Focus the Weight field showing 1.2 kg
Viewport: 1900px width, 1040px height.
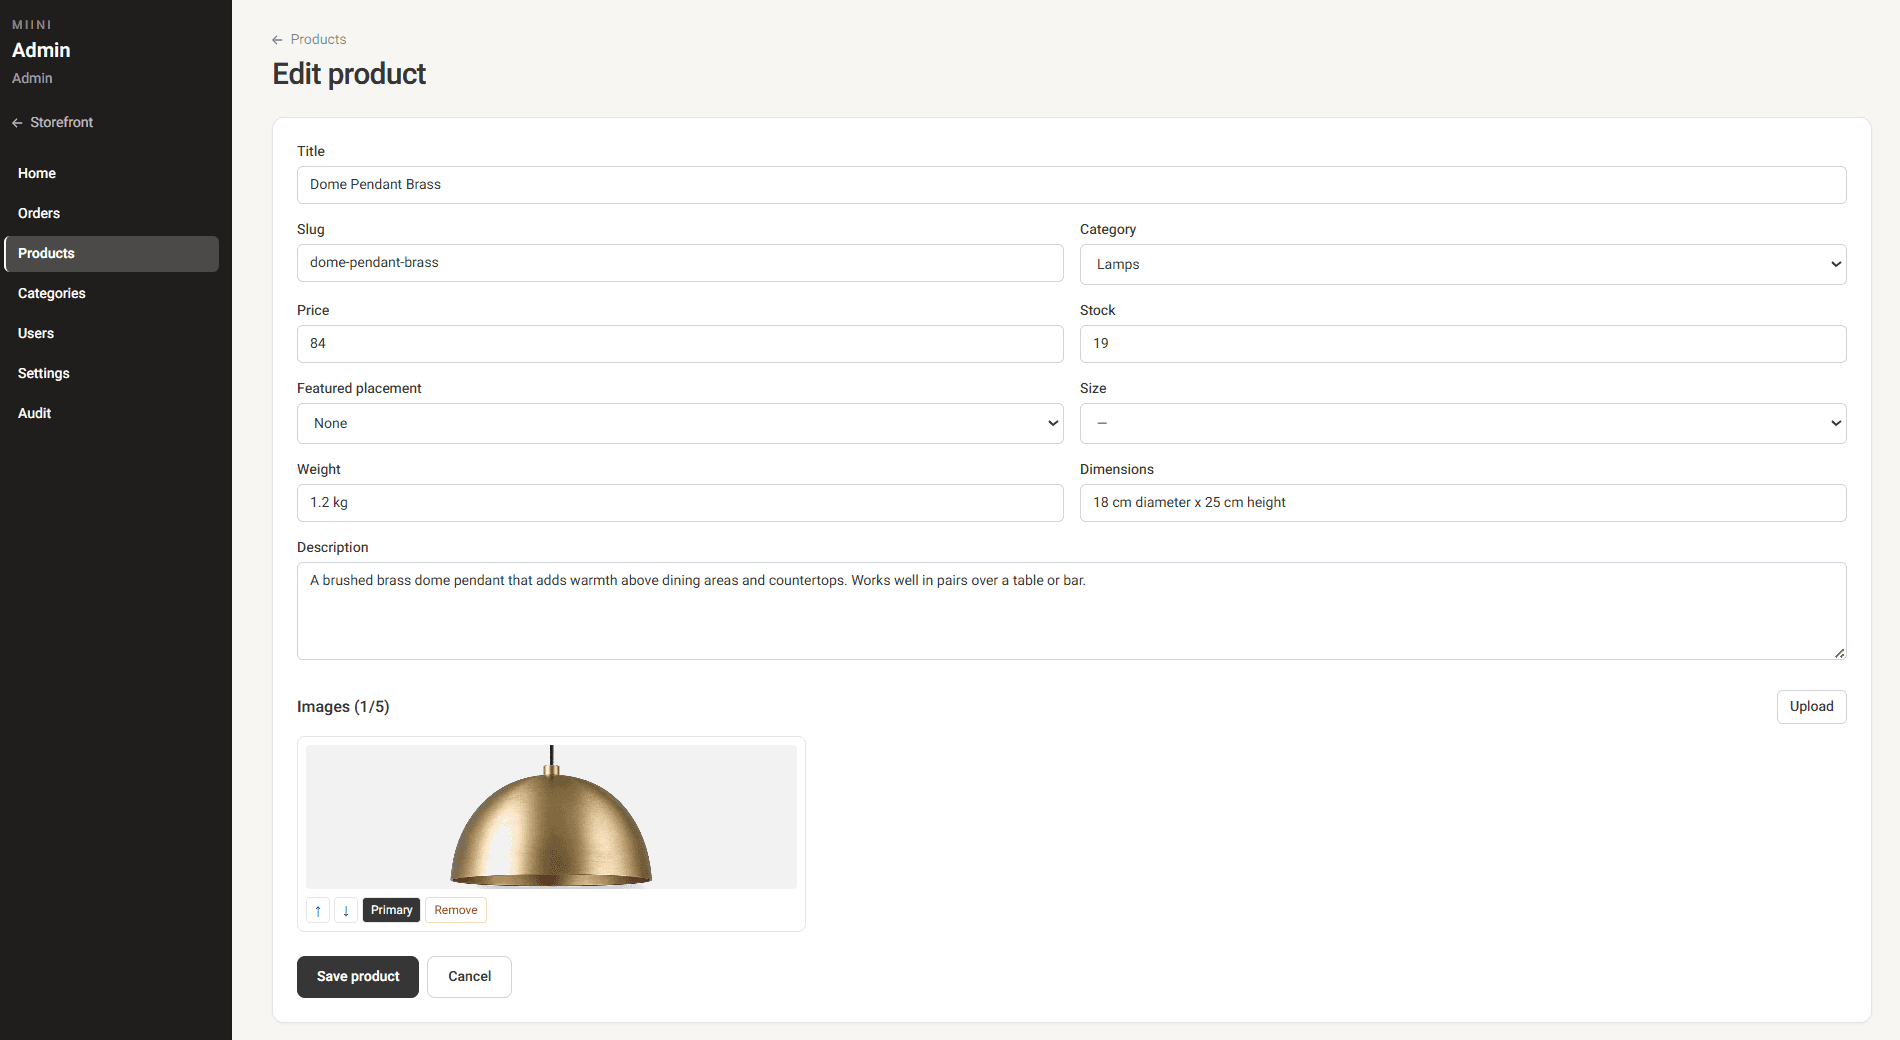pyautogui.click(x=680, y=503)
